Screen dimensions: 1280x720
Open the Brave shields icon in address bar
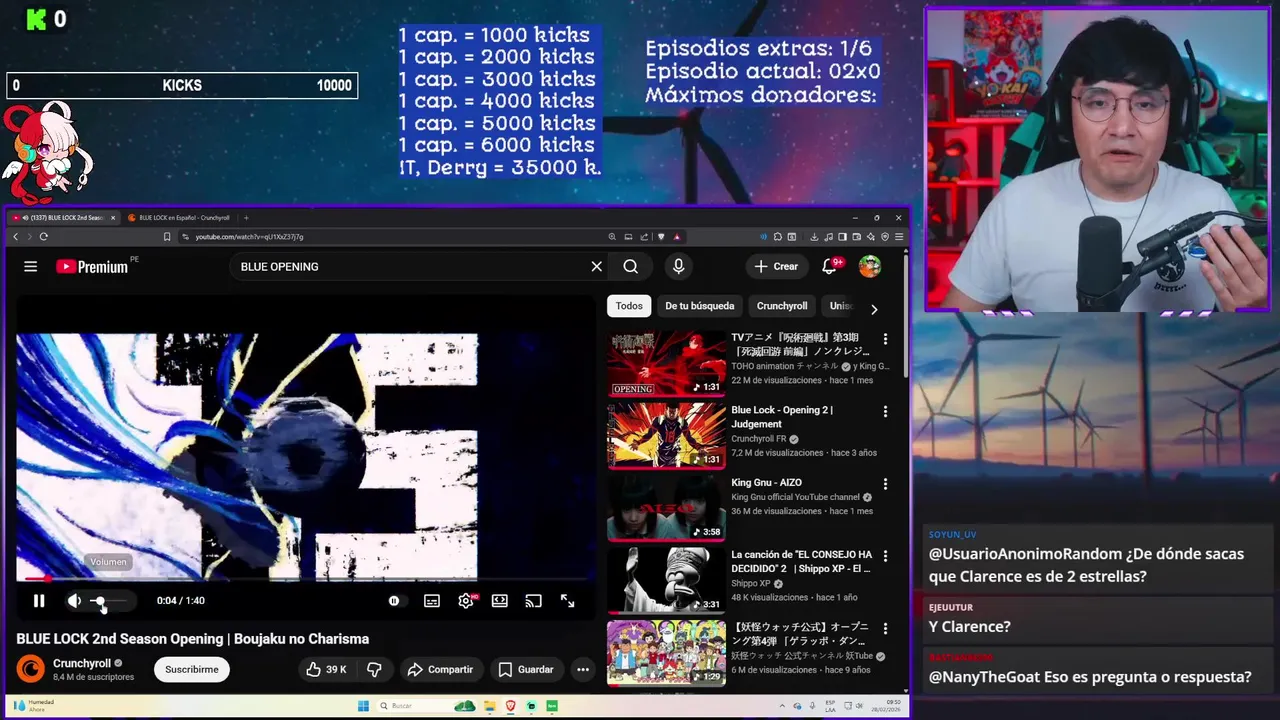661,237
